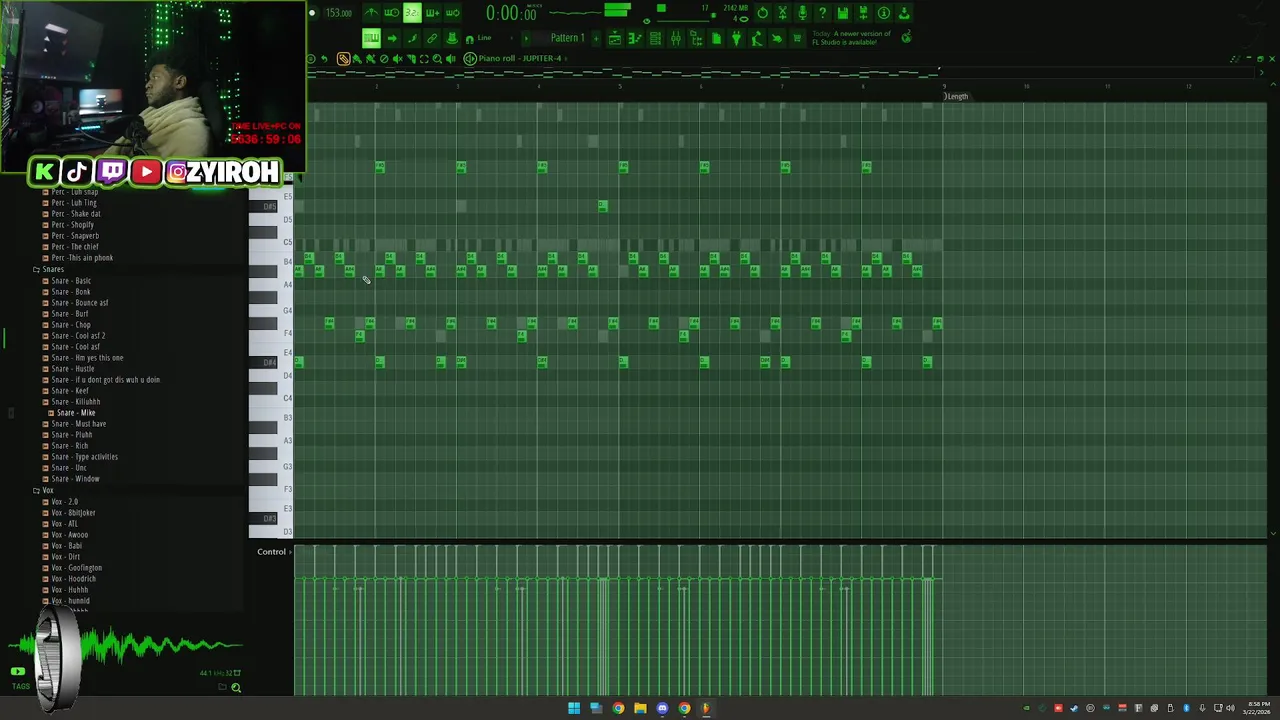The width and height of the screenshot is (1280, 720).
Task: Open Discord from taskbar
Action: click(662, 708)
